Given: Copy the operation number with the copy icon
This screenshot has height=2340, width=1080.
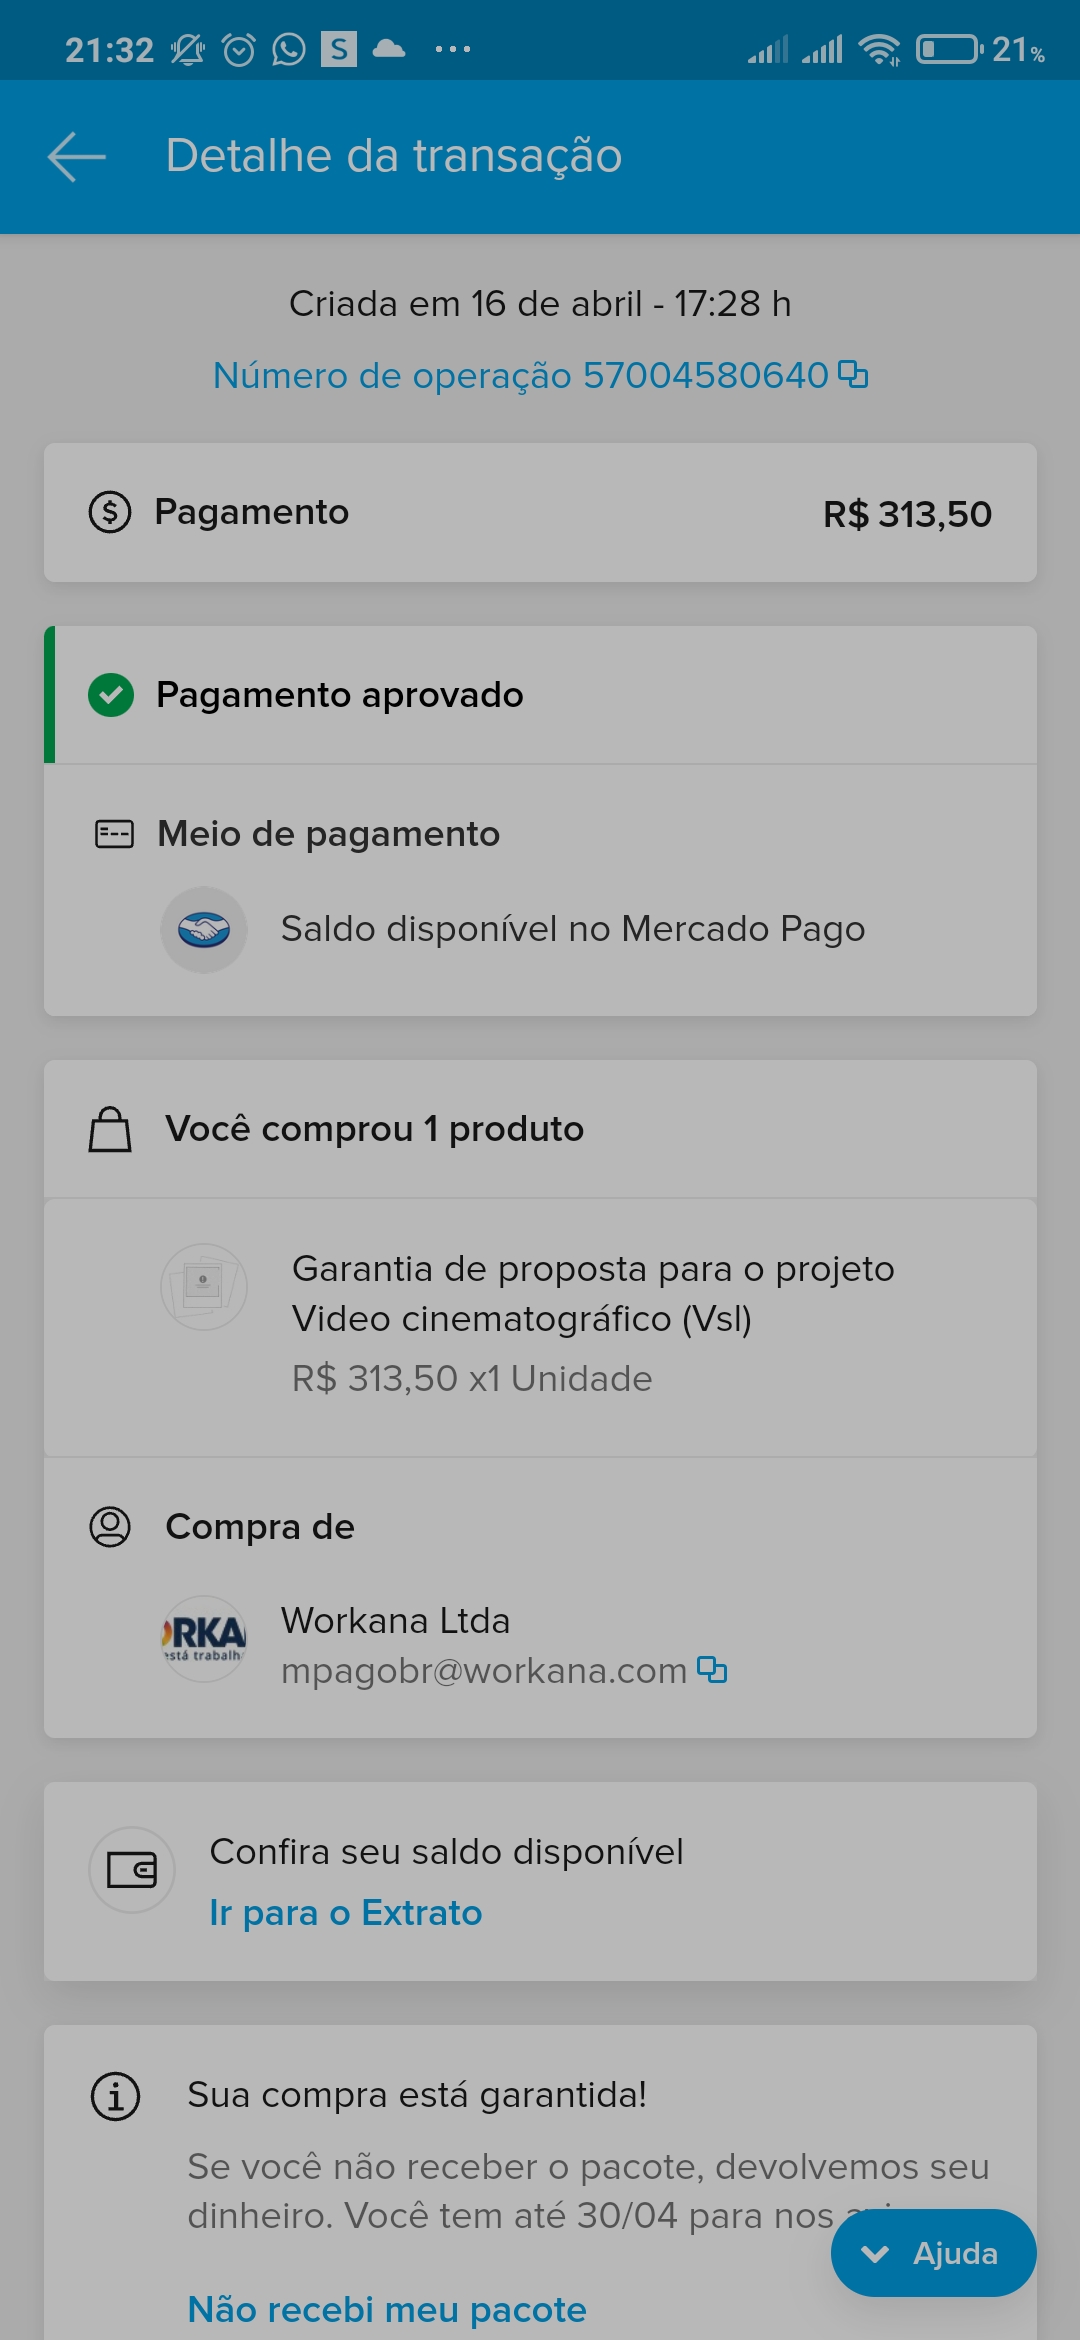Looking at the screenshot, I should coord(853,374).
